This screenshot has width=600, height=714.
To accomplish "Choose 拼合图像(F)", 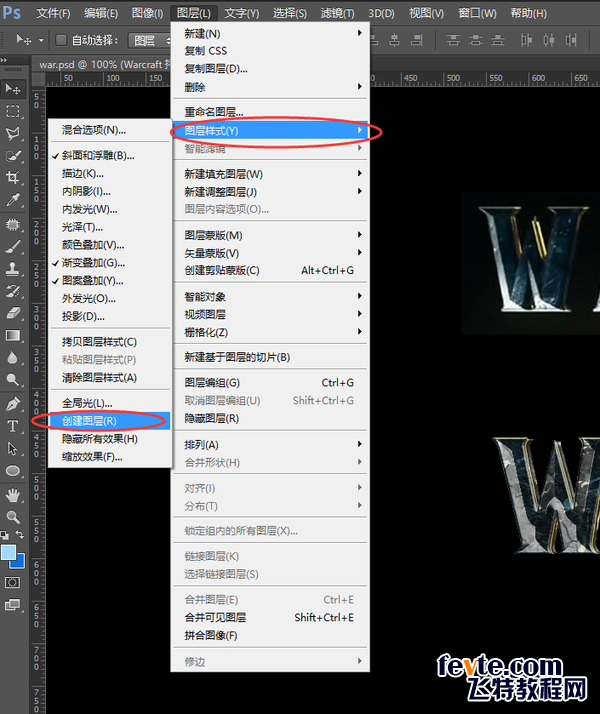I will click(270, 635).
